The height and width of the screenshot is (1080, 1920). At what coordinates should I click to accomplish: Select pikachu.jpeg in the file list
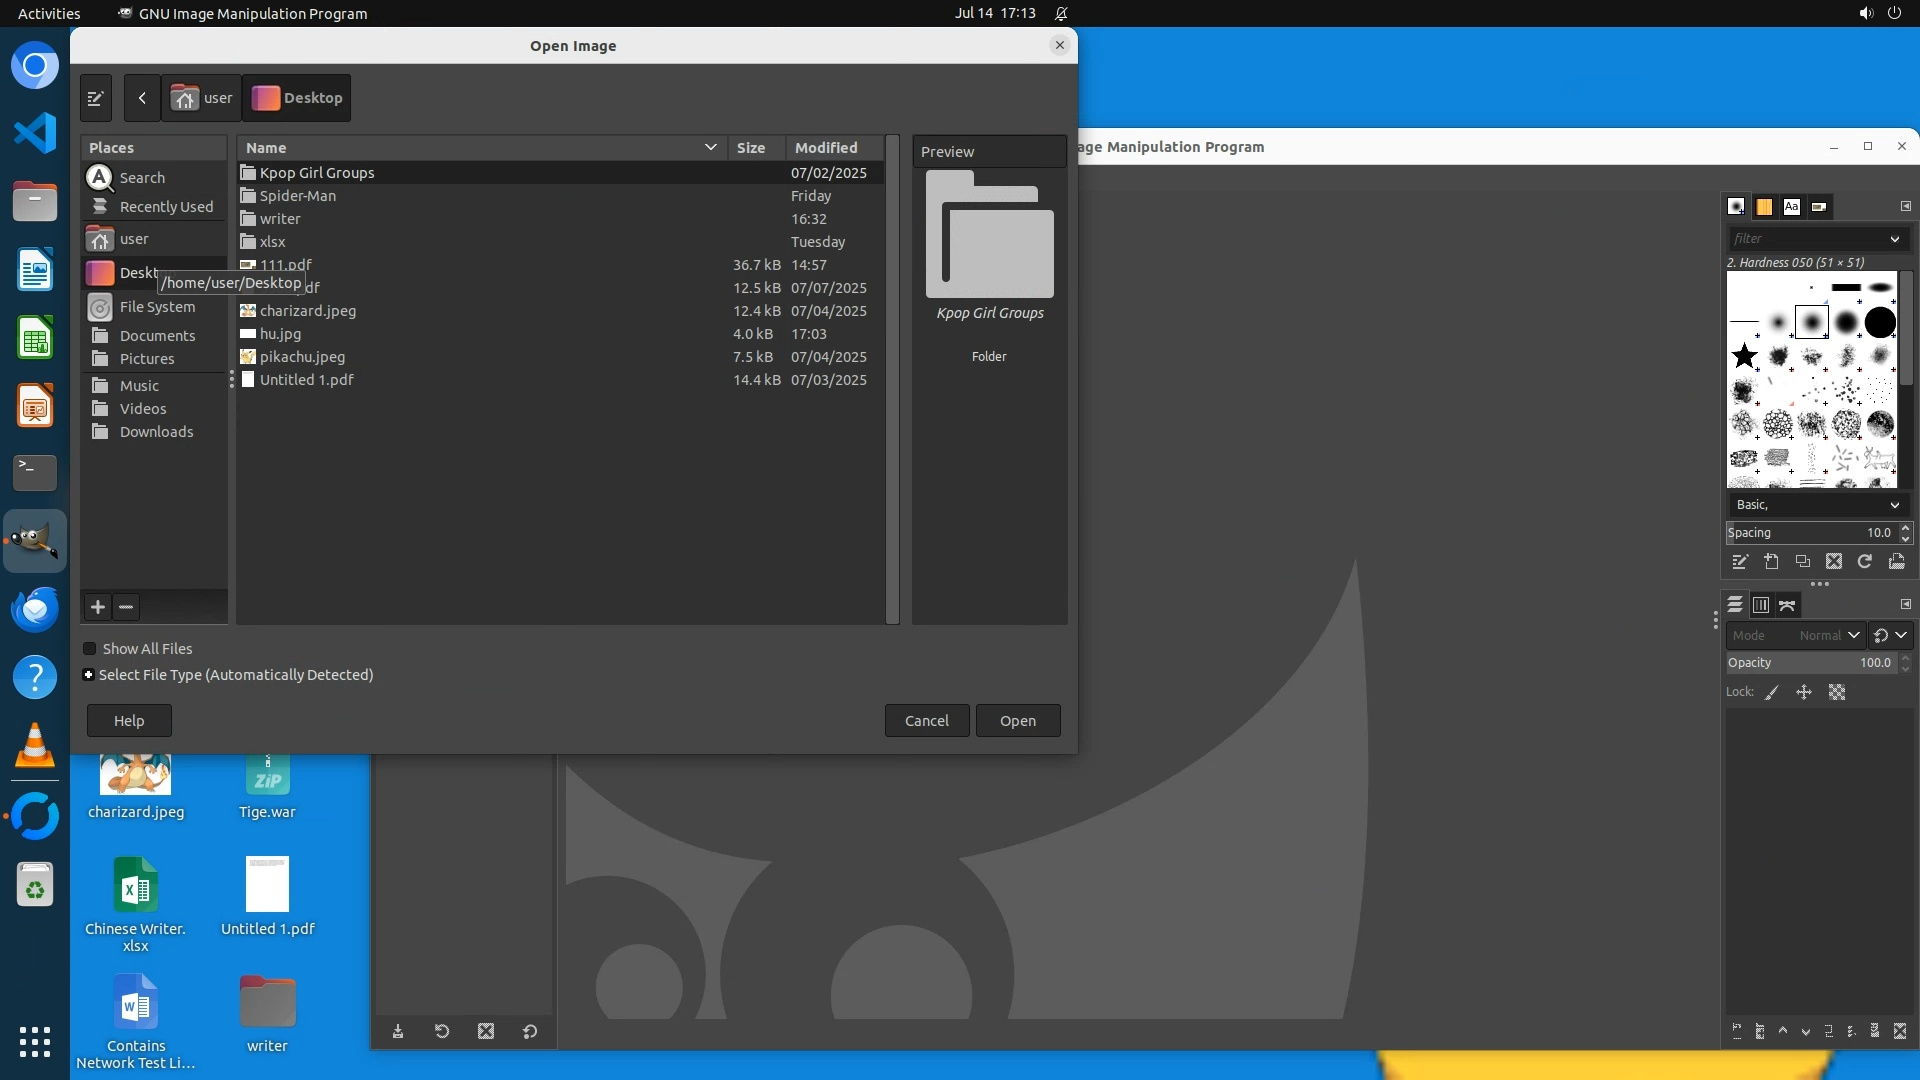click(302, 357)
